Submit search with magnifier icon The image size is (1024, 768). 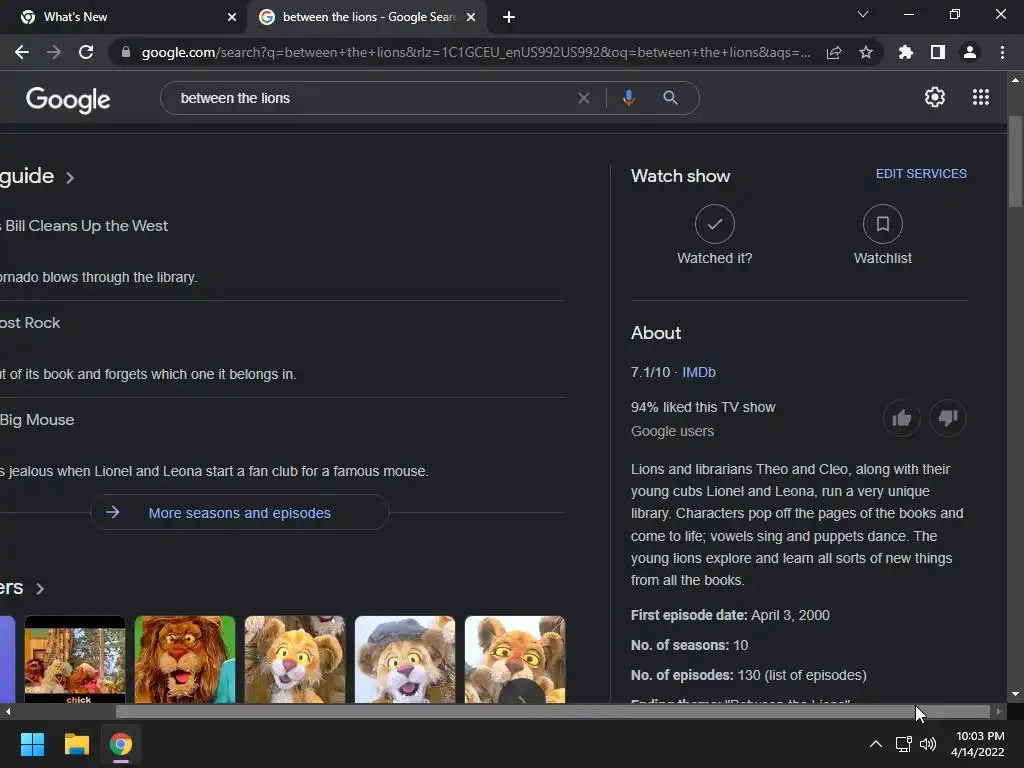(x=670, y=98)
